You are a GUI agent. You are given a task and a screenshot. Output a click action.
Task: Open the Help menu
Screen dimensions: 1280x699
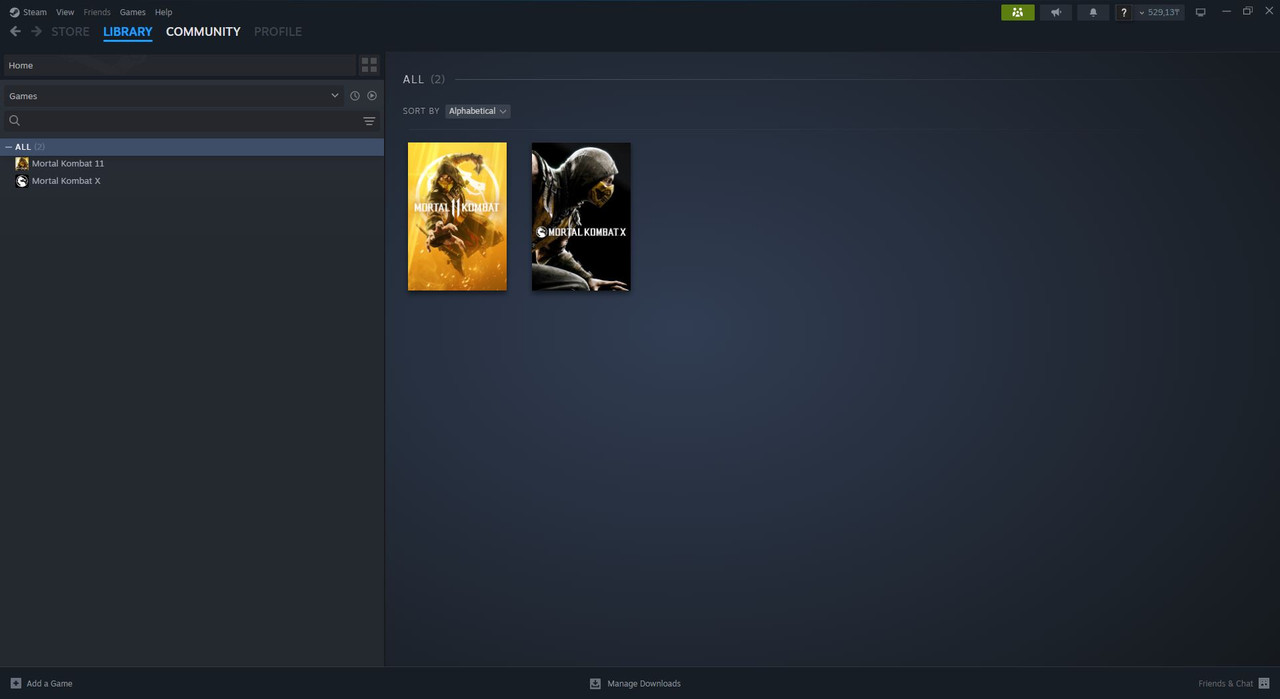pos(164,12)
